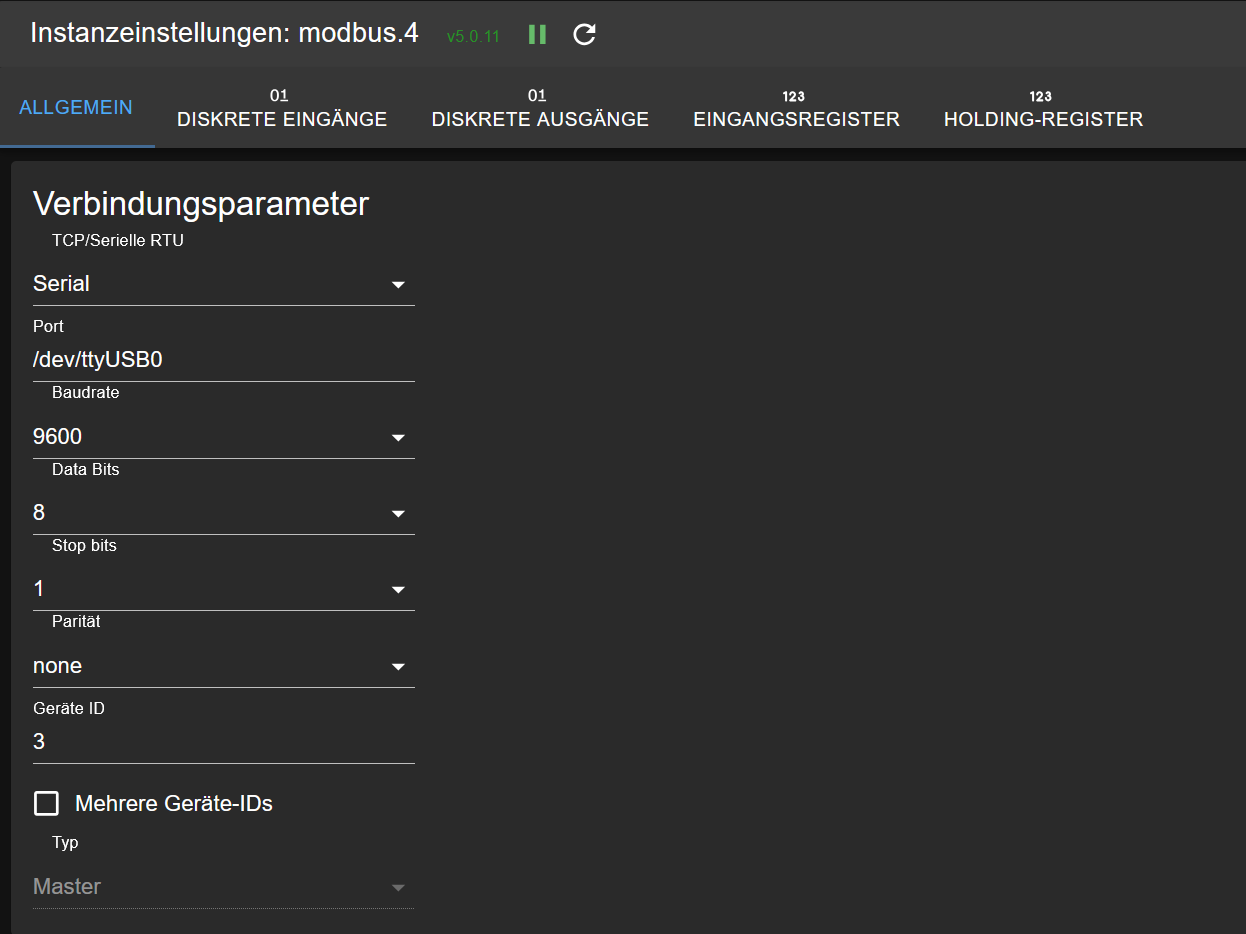This screenshot has width=1246, height=934.
Task: Click the 123 icon above Eingangsregister
Action: (794, 96)
